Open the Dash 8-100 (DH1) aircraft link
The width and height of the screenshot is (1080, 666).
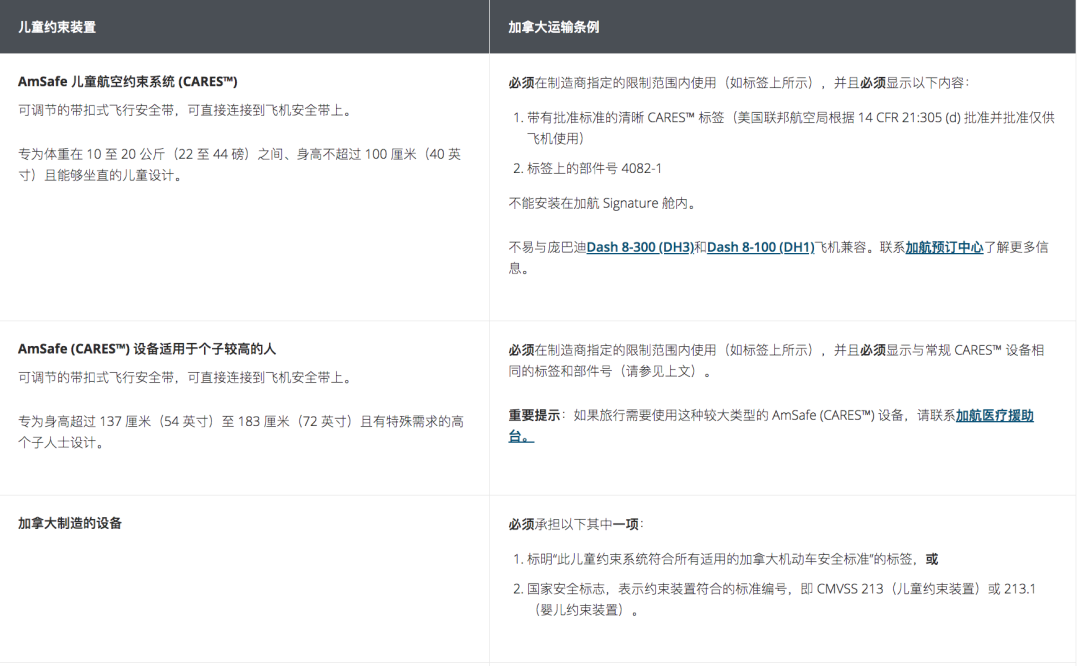coord(762,246)
